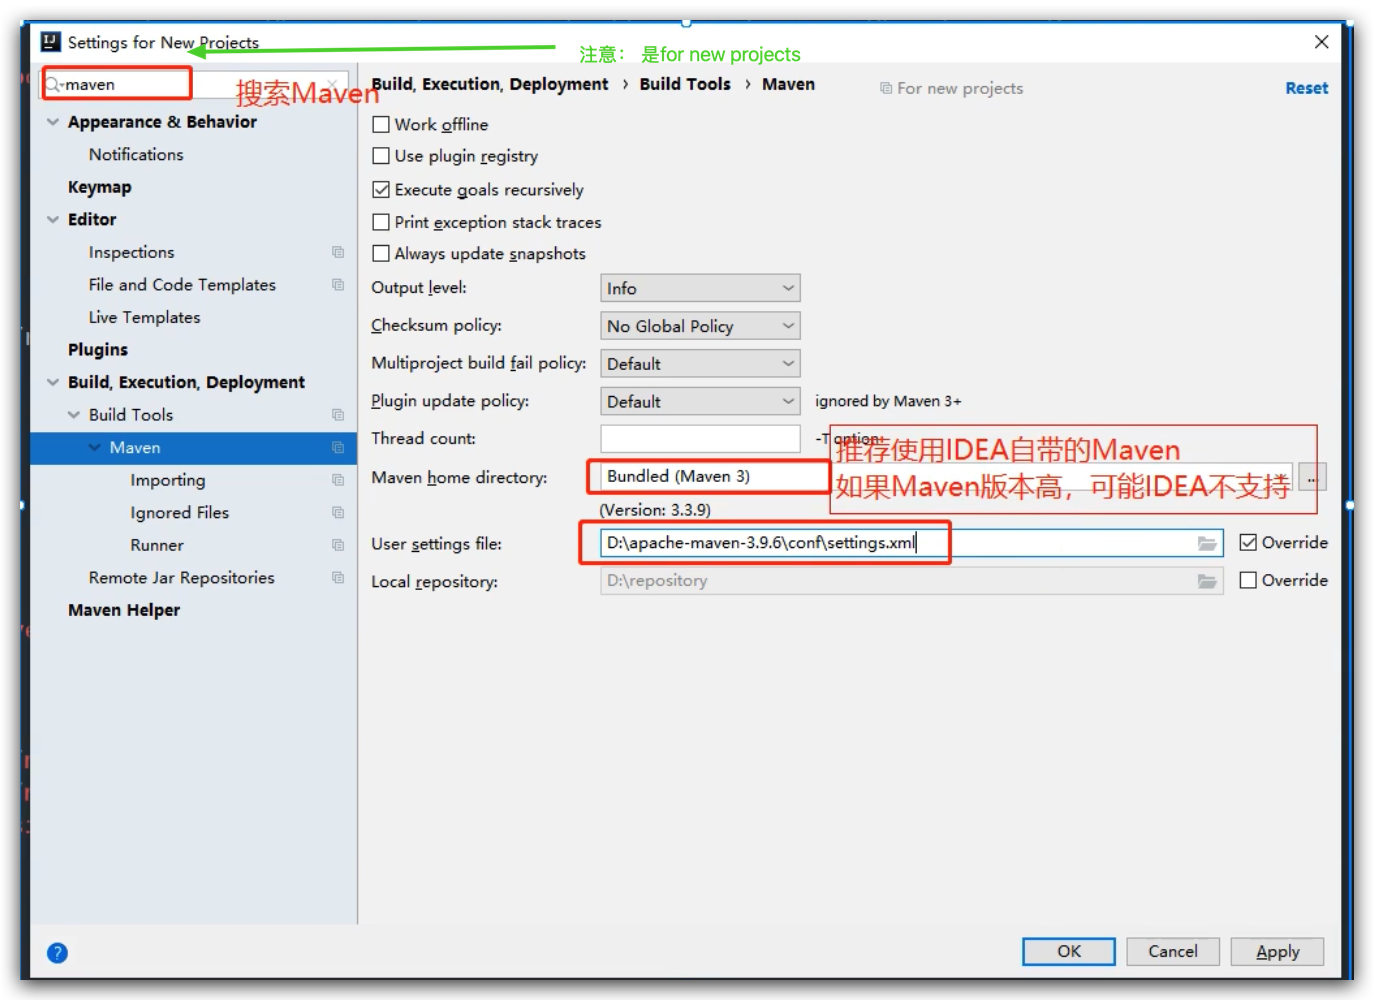Browse for Local repository with folder icon
This screenshot has width=1374, height=1000.
coord(1207,581)
